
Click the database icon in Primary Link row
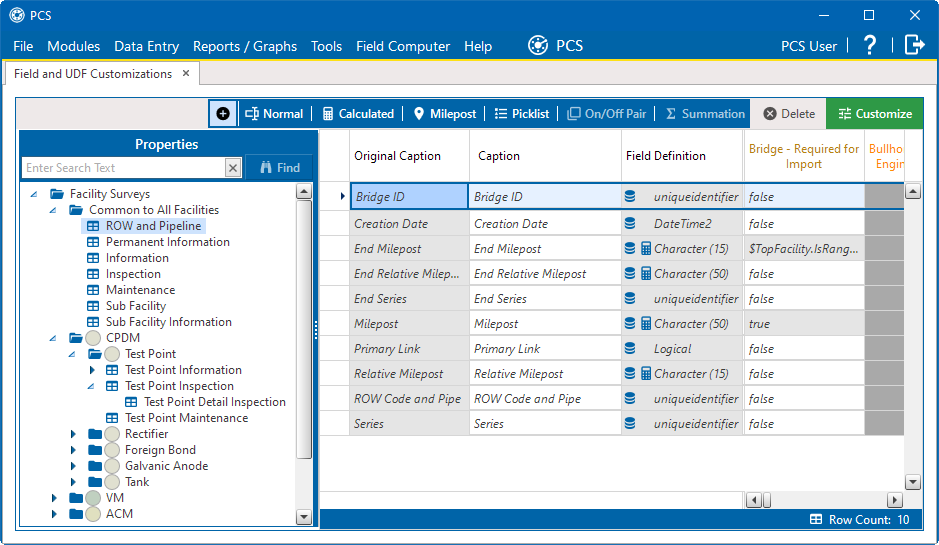[629, 349]
